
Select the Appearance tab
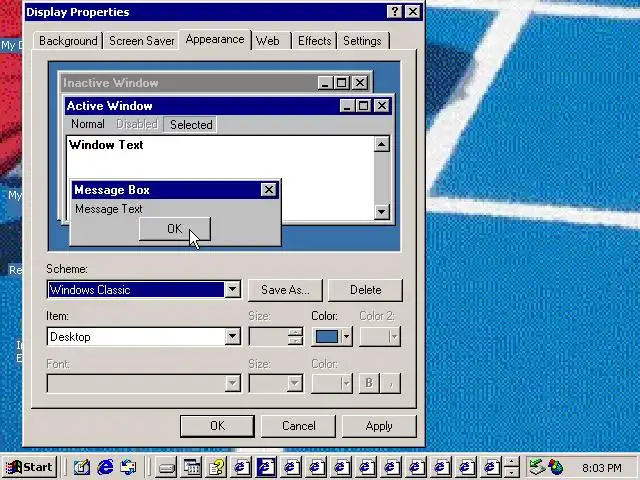[215, 40]
